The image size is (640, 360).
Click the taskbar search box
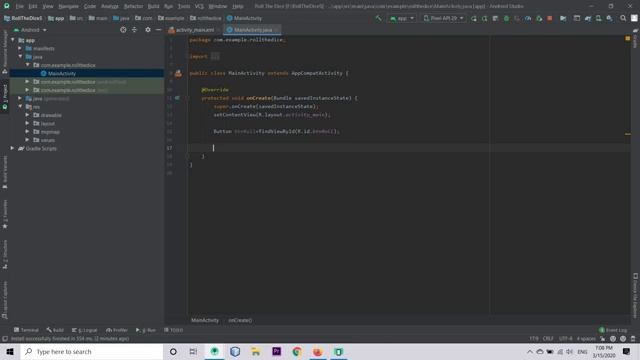(x=92, y=351)
